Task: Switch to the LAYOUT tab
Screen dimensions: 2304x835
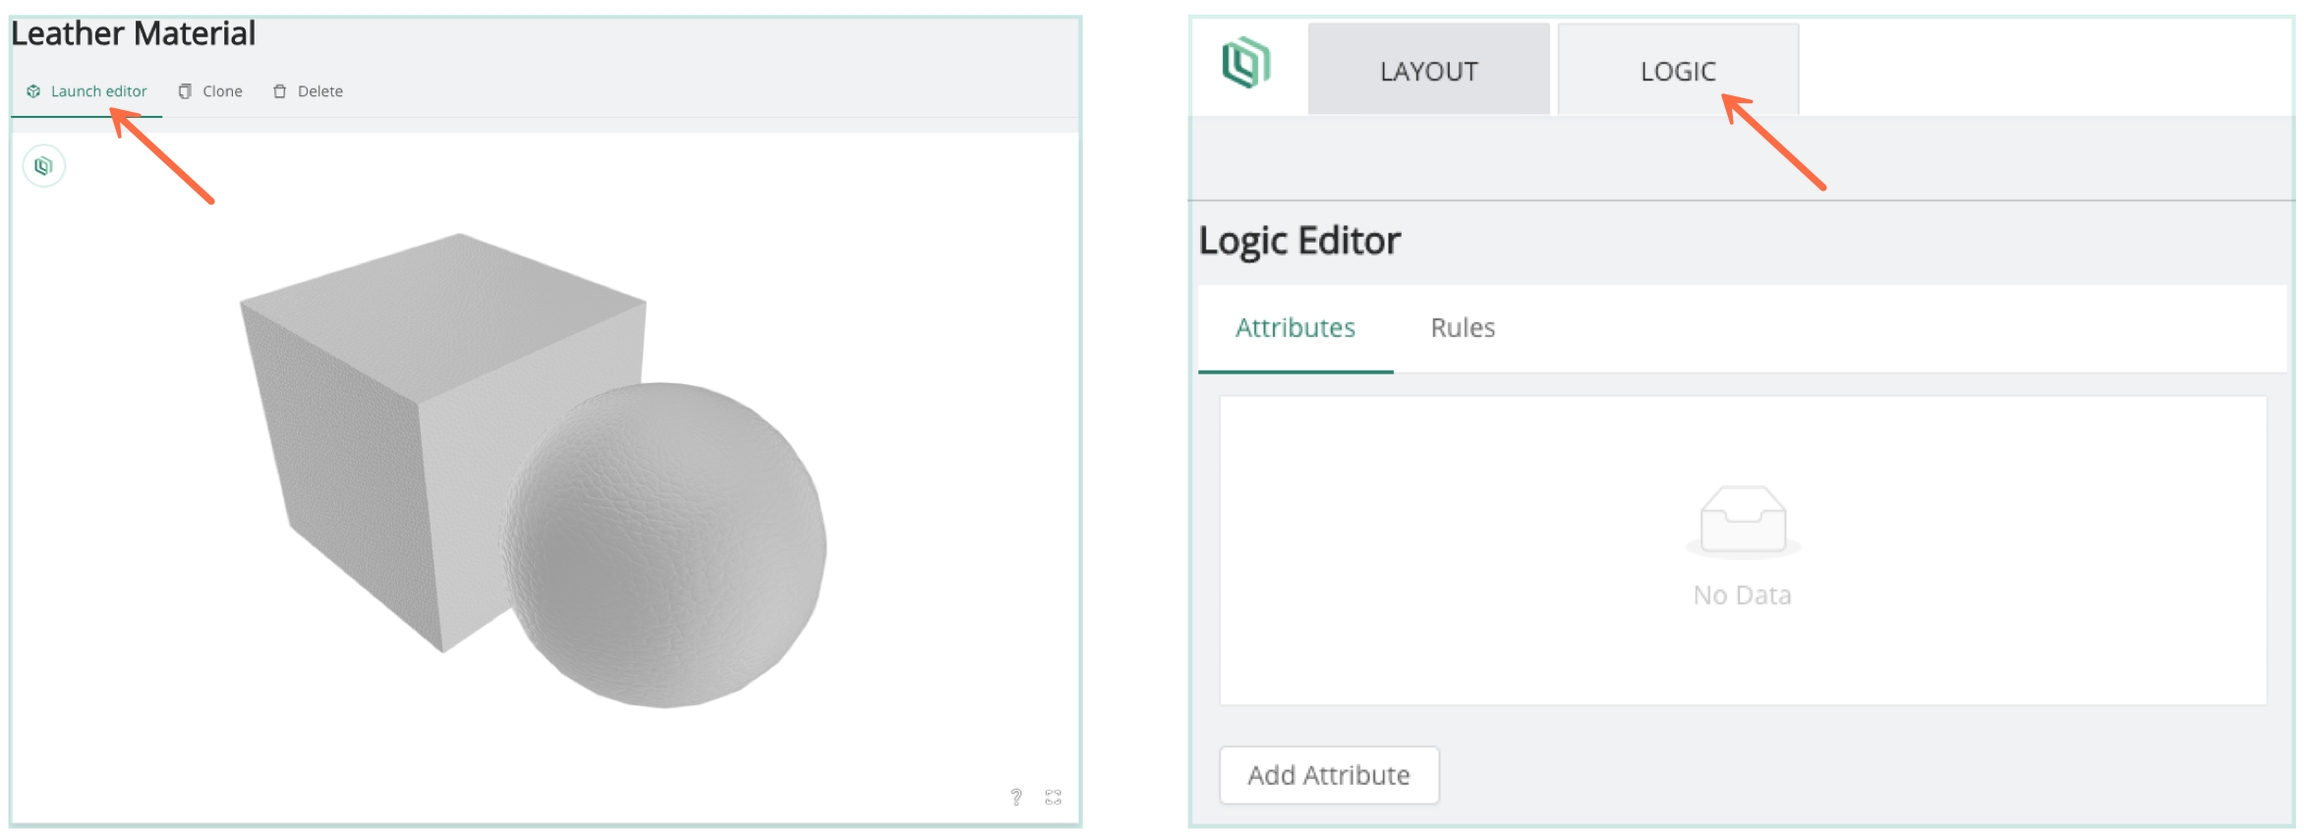Action: click(1428, 71)
